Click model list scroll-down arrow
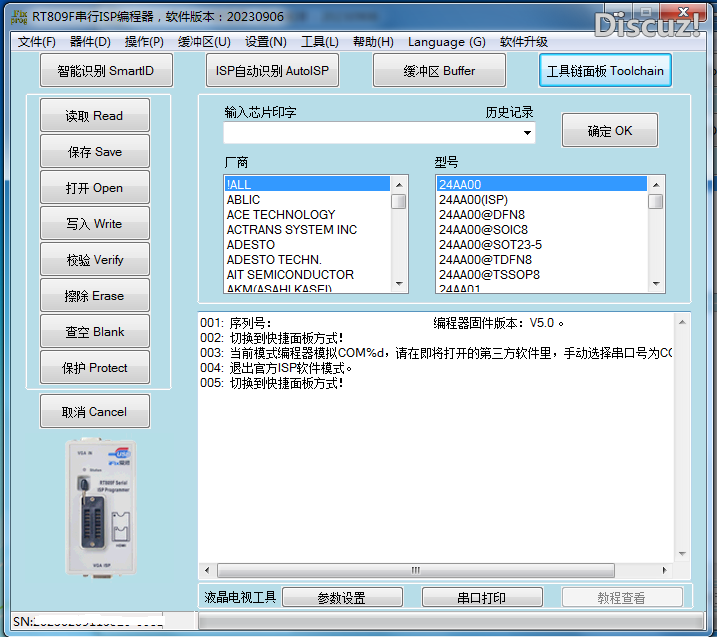The width and height of the screenshot is (717, 637). click(x=656, y=284)
